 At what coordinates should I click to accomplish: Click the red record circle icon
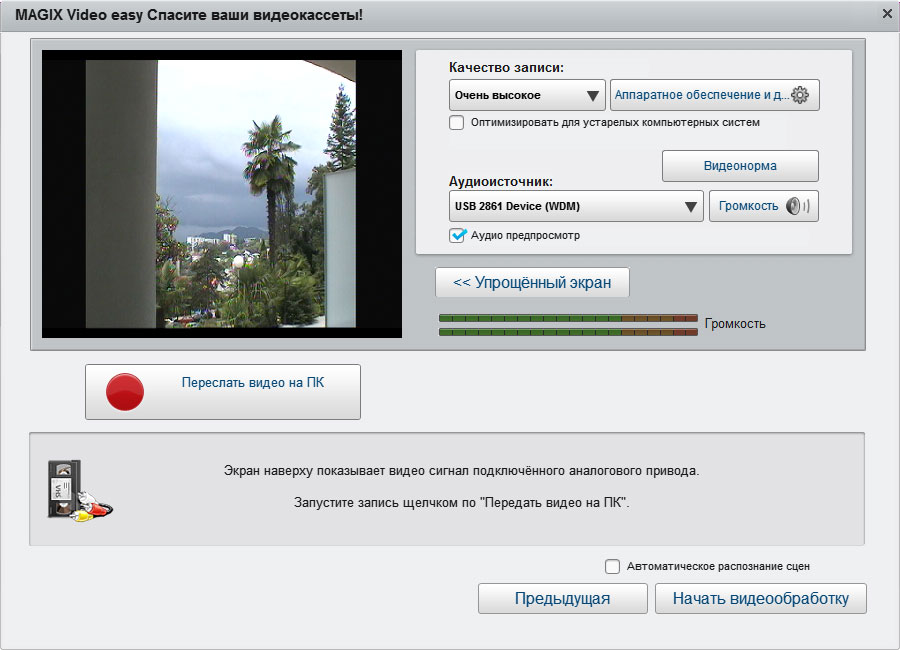[x=125, y=392]
